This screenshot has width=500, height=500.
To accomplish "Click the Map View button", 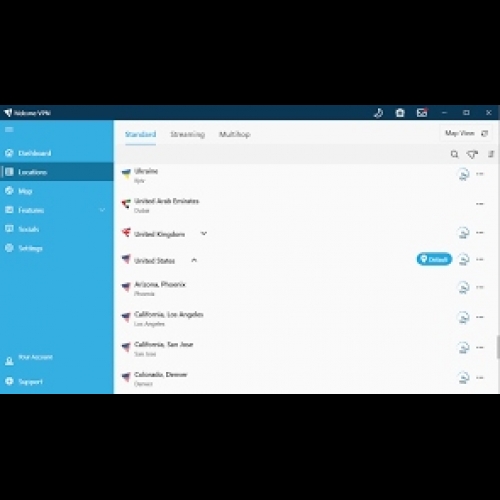I will tap(466, 133).
